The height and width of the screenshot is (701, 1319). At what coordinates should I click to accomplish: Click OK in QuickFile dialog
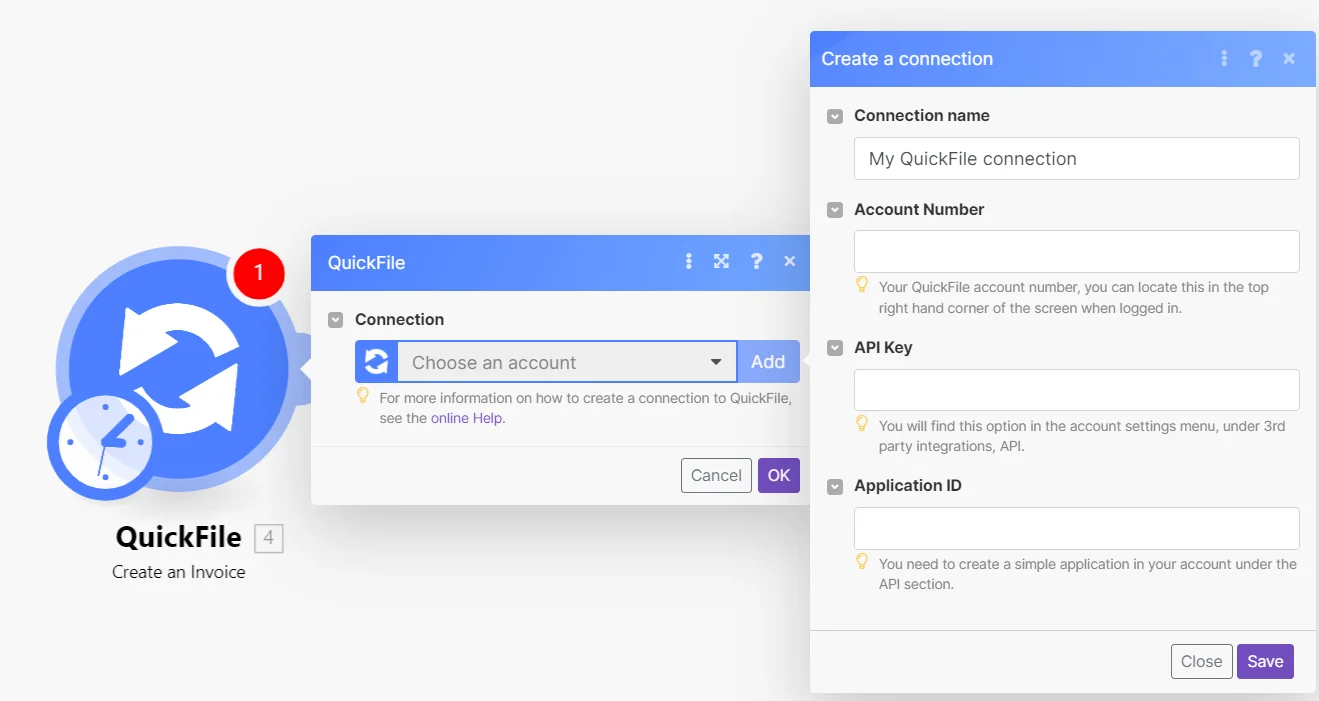779,475
